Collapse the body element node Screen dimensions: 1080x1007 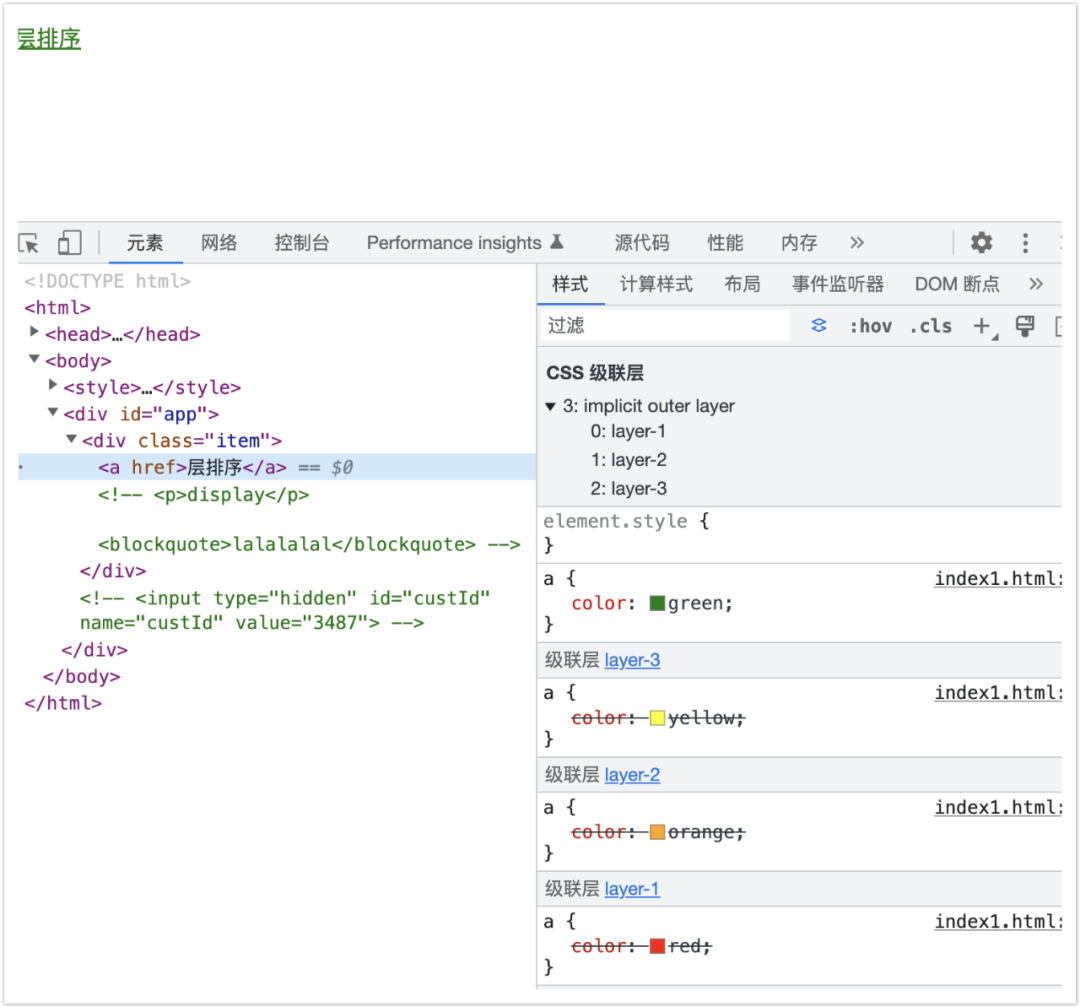34,358
